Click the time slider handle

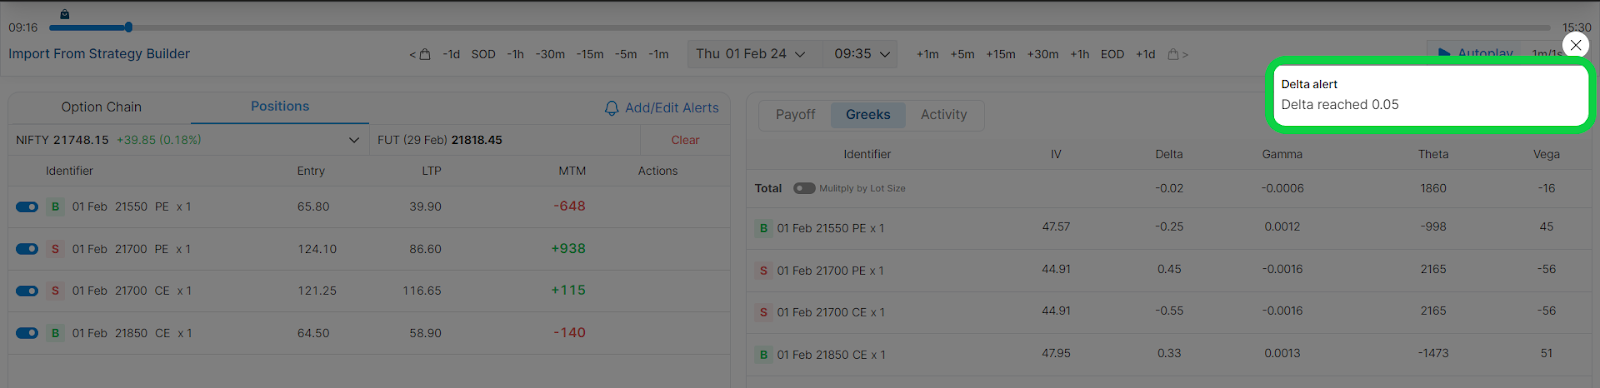(x=128, y=27)
